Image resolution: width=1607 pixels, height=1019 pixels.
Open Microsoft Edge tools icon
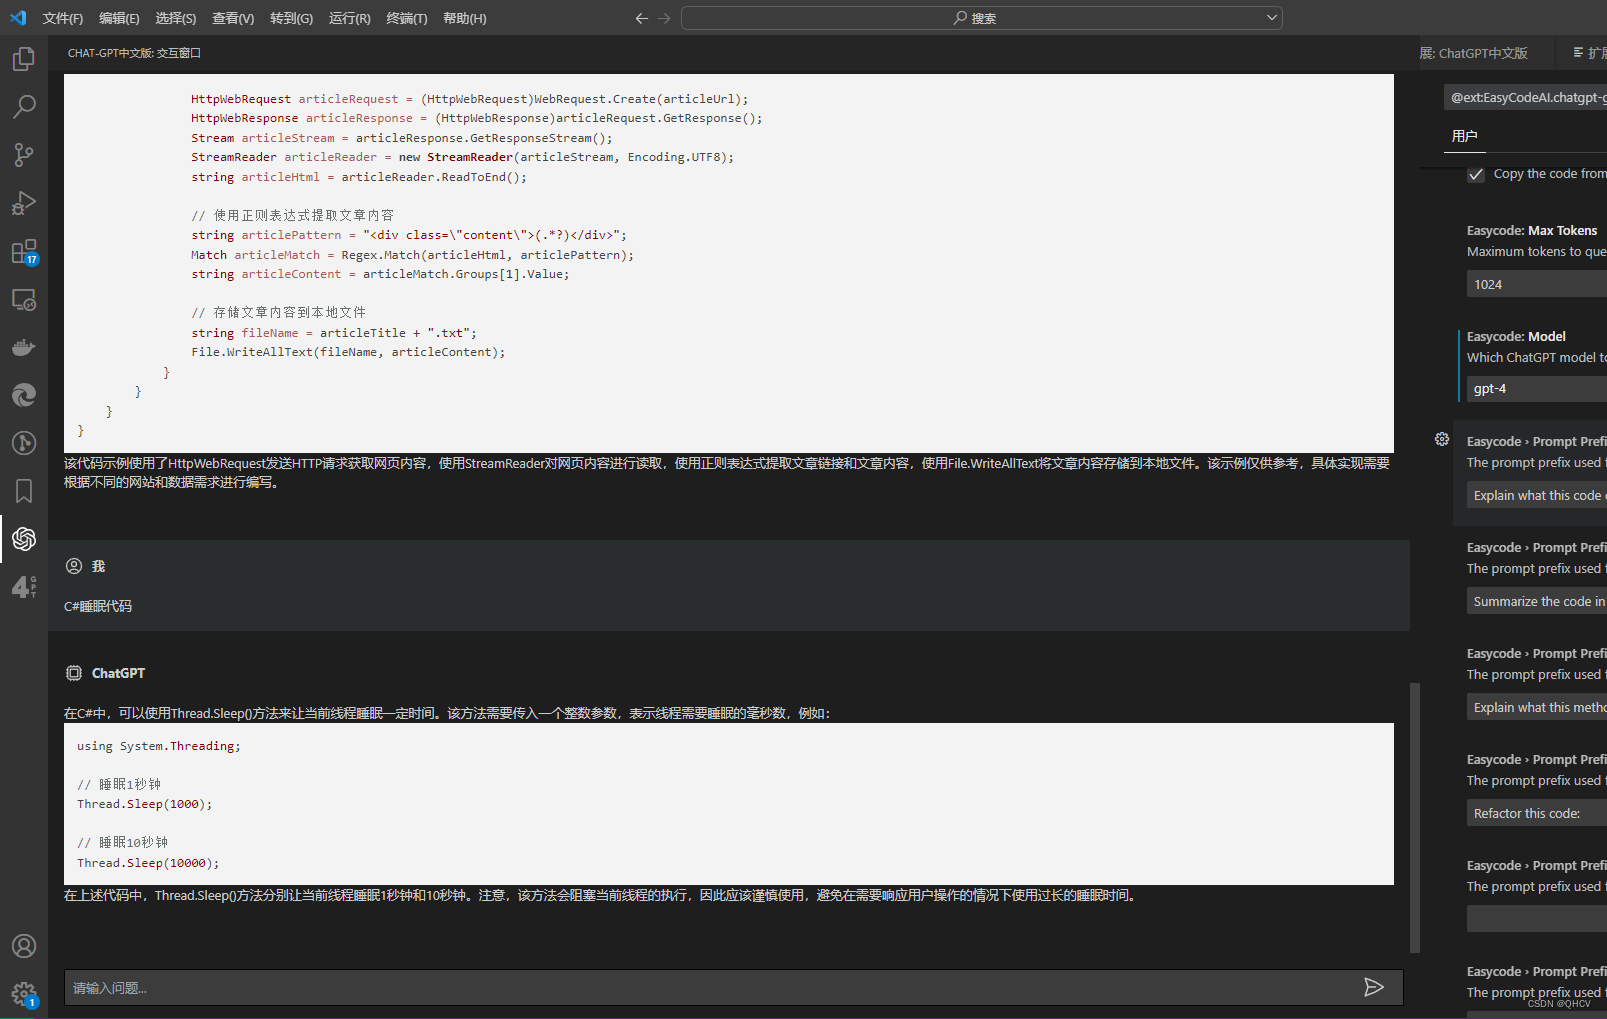pos(24,395)
